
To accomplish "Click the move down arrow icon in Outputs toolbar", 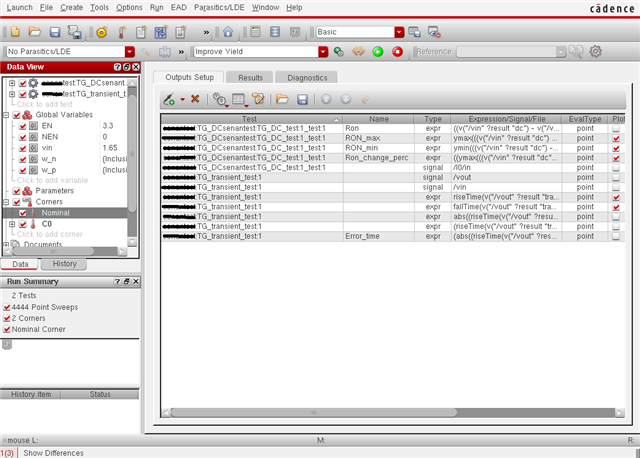I will pyautogui.click(x=346, y=99).
